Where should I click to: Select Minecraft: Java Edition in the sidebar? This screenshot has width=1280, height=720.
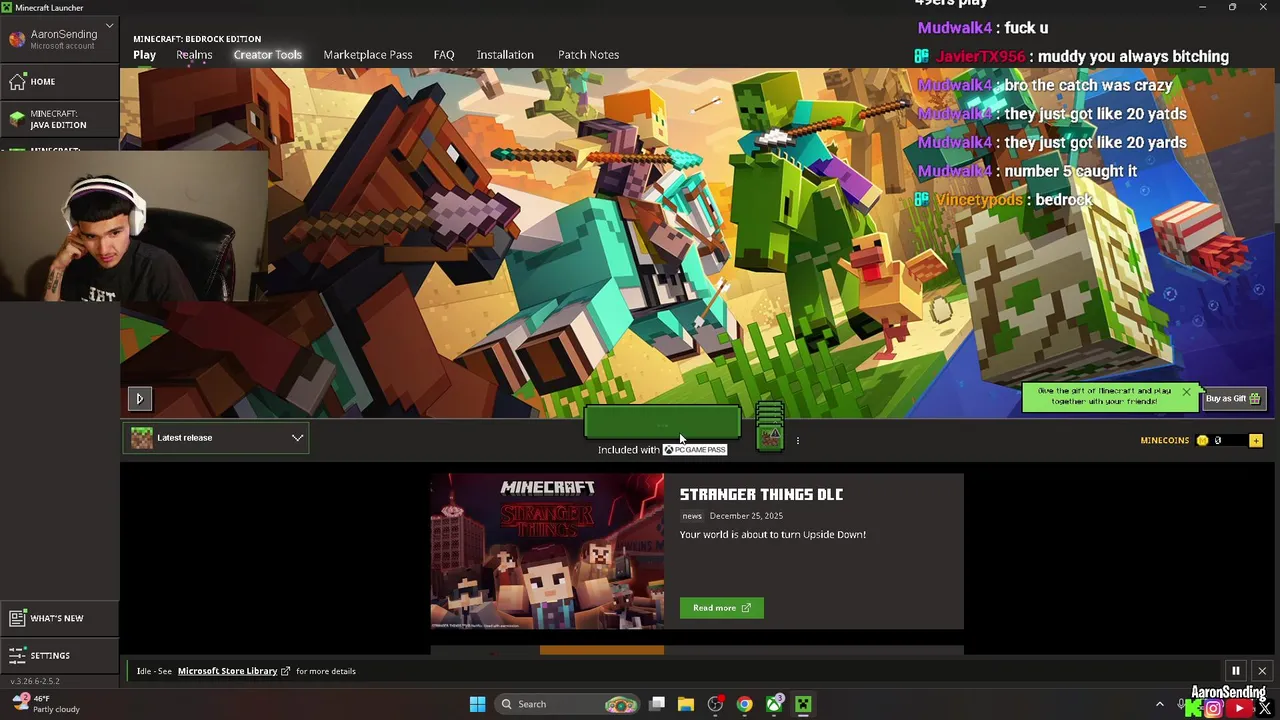click(60, 119)
